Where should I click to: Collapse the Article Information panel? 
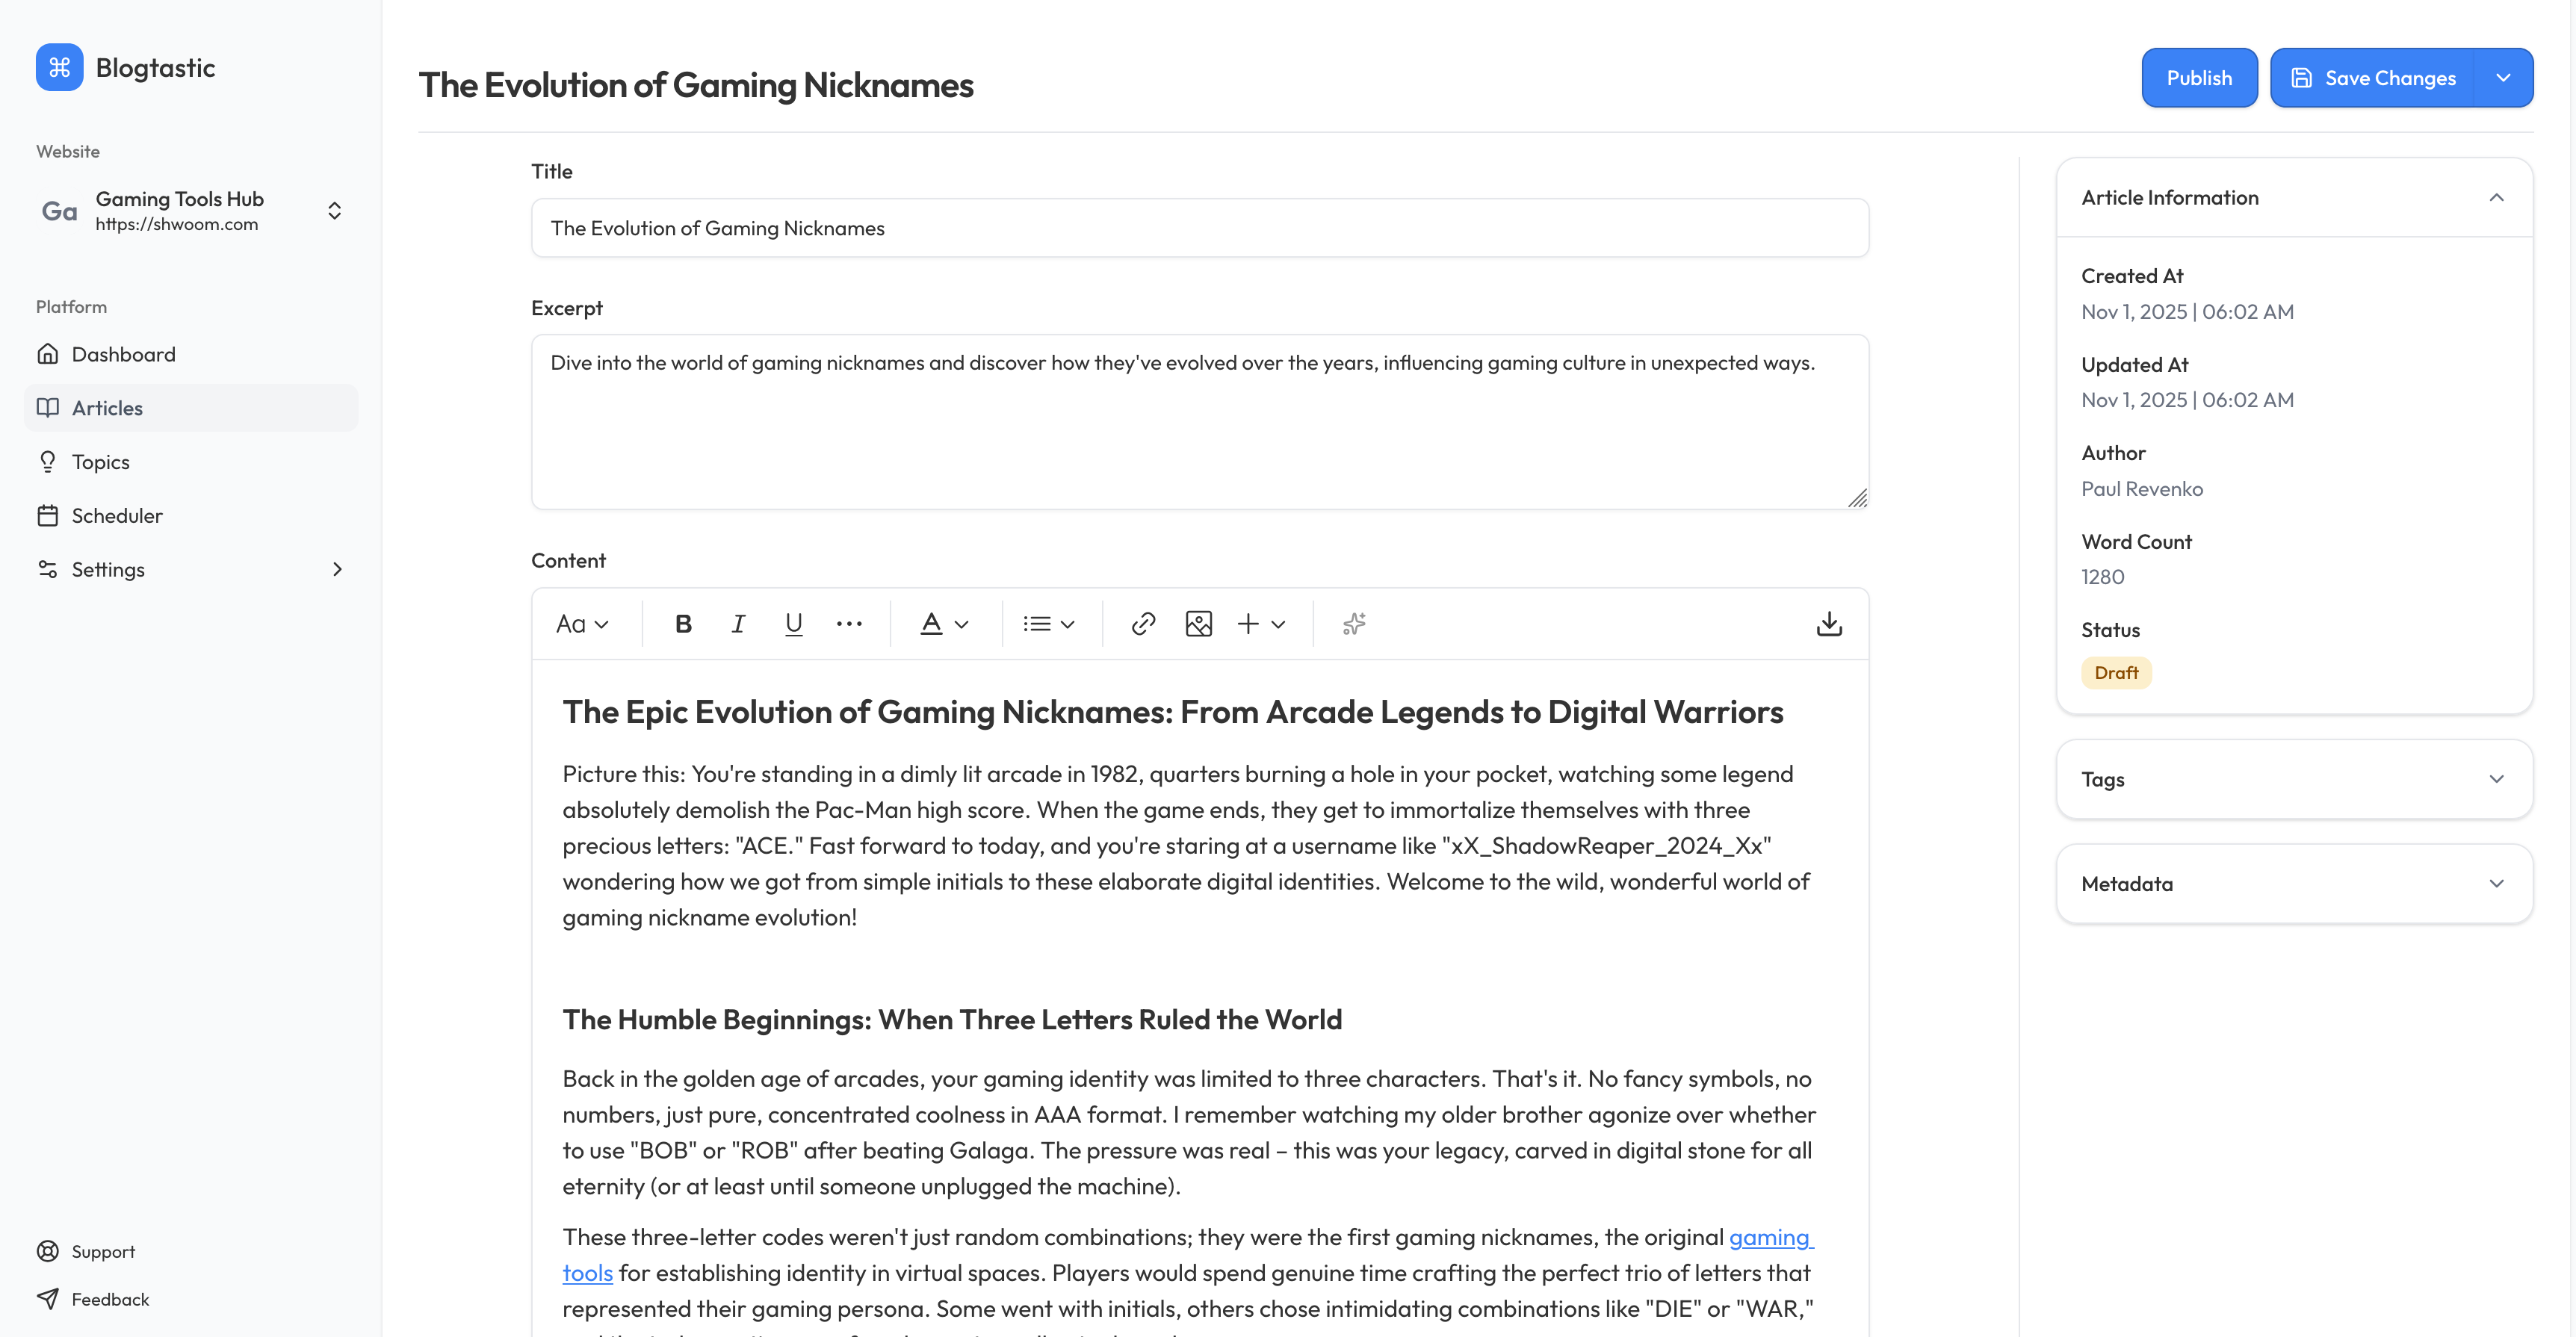click(x=2496, y=198)
